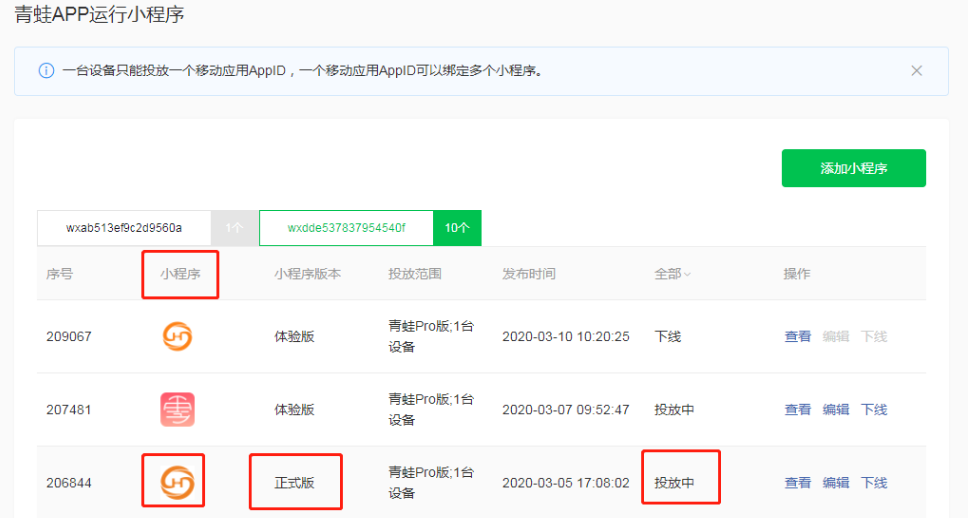Viewport: 968px width, 518px height.
Task: Click the 投放中 status of row 206844
Action: 675,483
